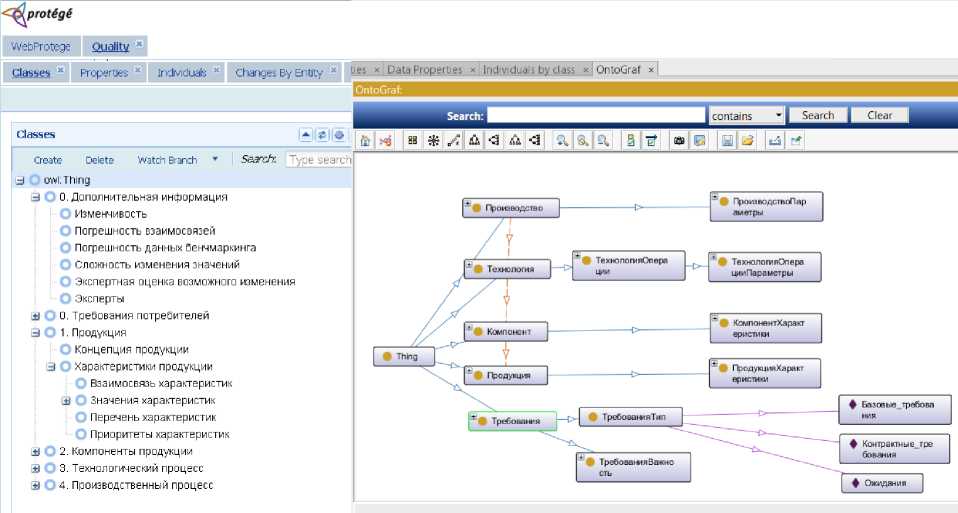
Task: Click the Create link in Classes panel
Action: pyautogui.click(x=48, y=160)
